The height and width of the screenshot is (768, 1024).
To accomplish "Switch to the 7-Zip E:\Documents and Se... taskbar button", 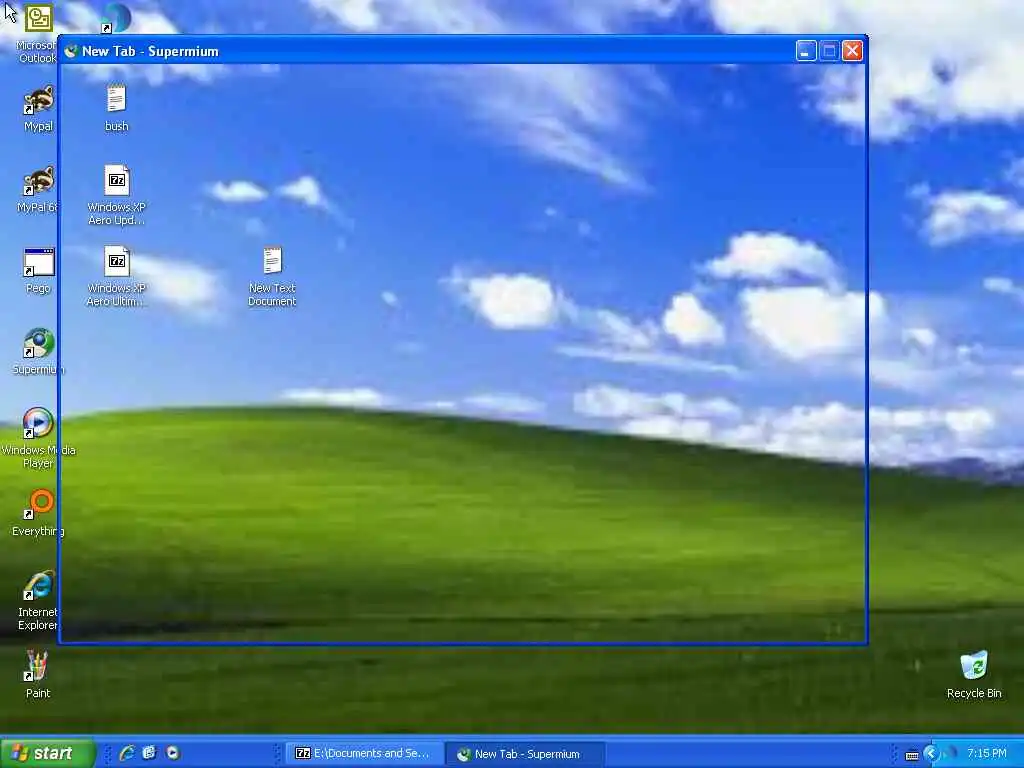I will click(364, 754).
